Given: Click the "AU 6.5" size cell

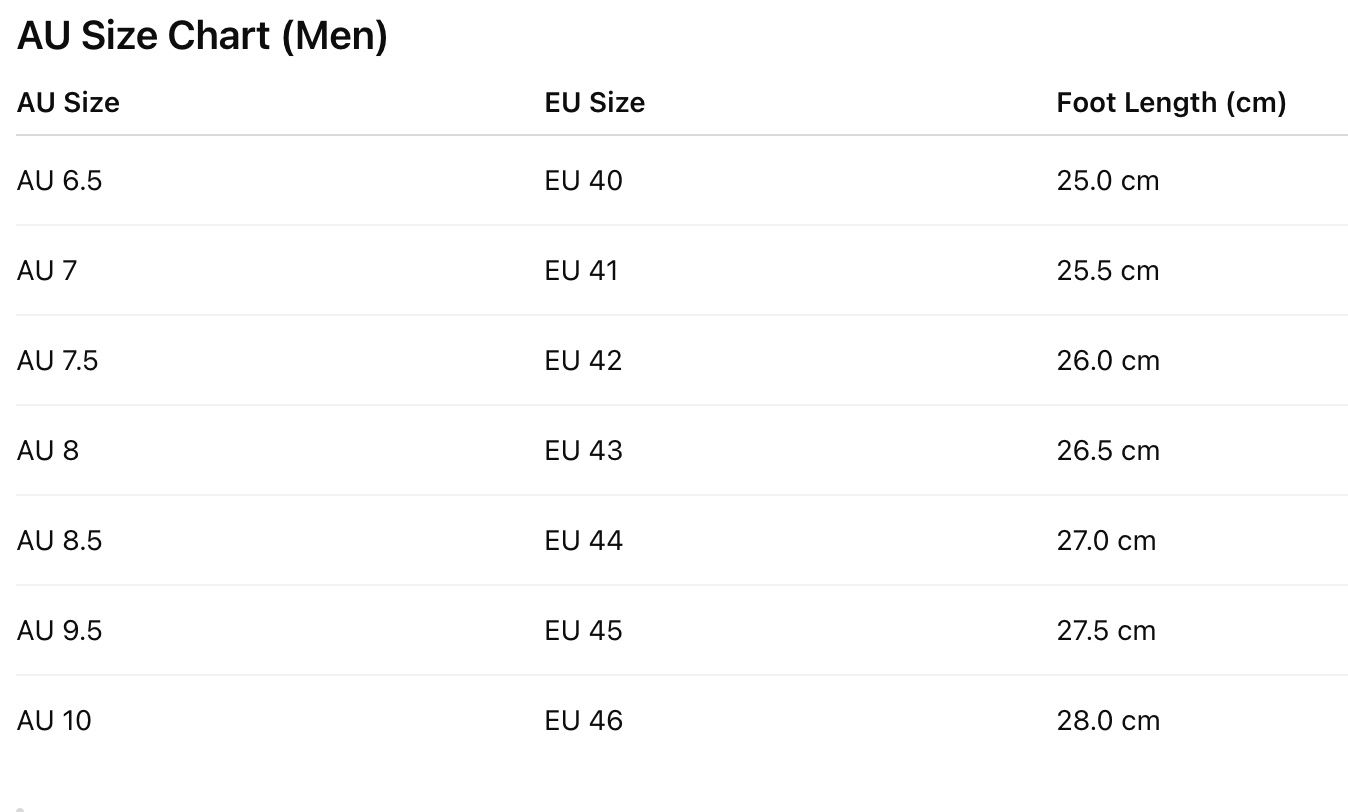Looking at the screenshot, I should point(60,181).
